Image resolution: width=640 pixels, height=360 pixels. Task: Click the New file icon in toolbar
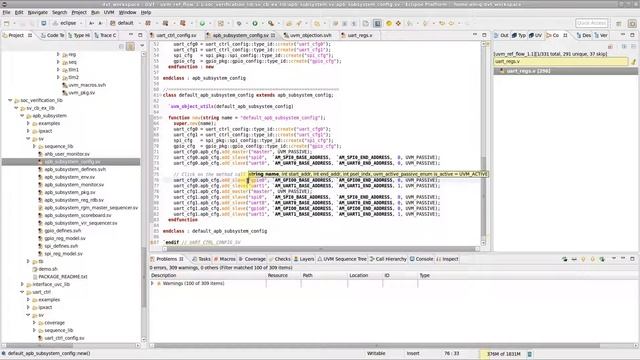[7, 23]
